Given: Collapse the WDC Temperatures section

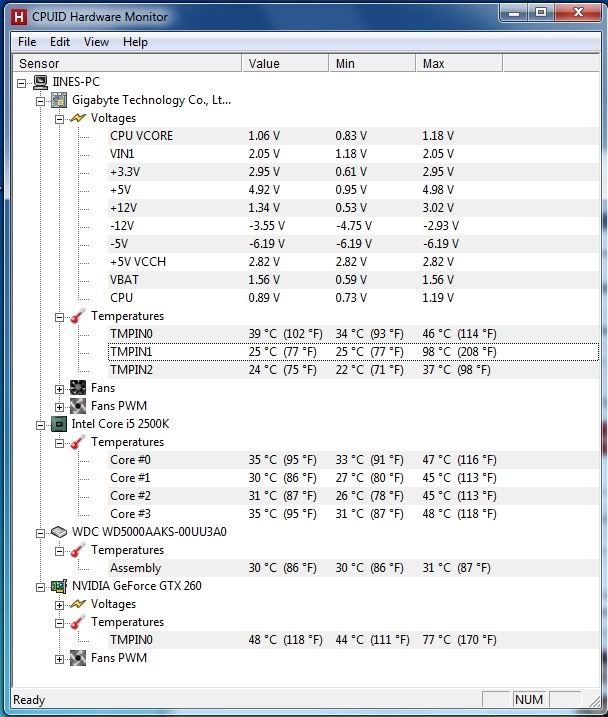Looking at the screenshot, I should click(59, 551).
